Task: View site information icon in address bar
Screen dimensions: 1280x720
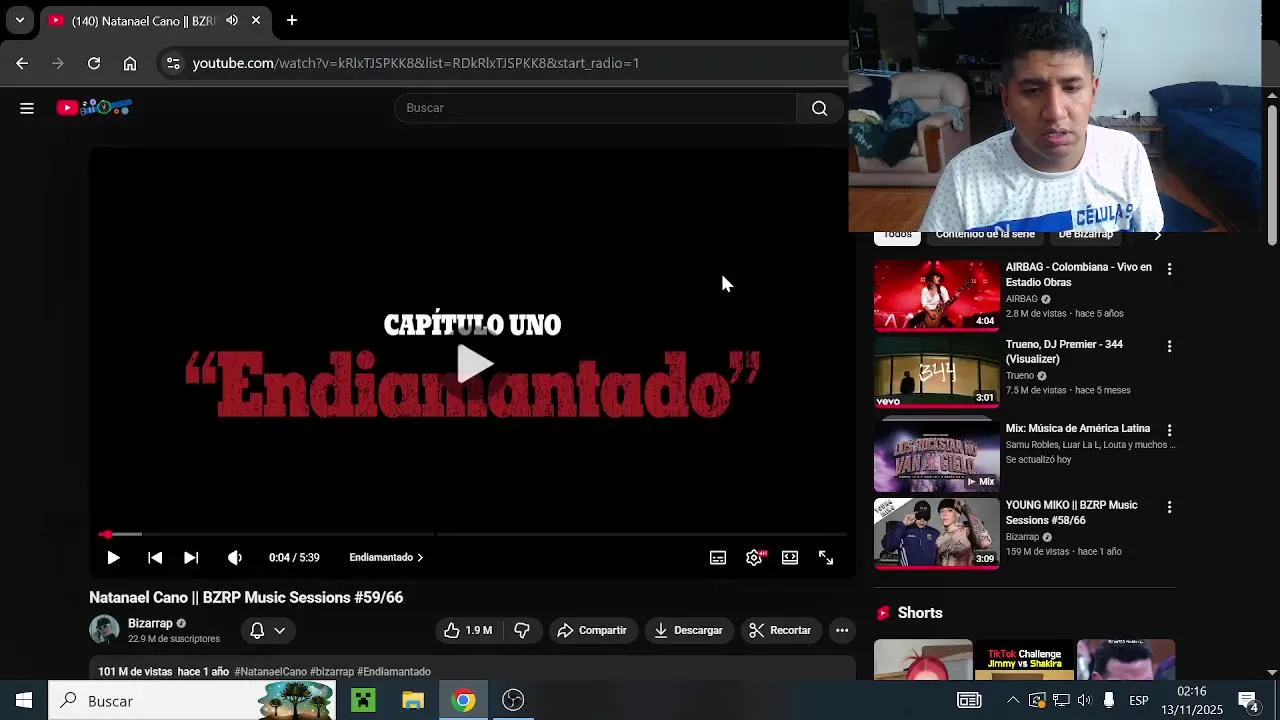Action: pos(173,63)
